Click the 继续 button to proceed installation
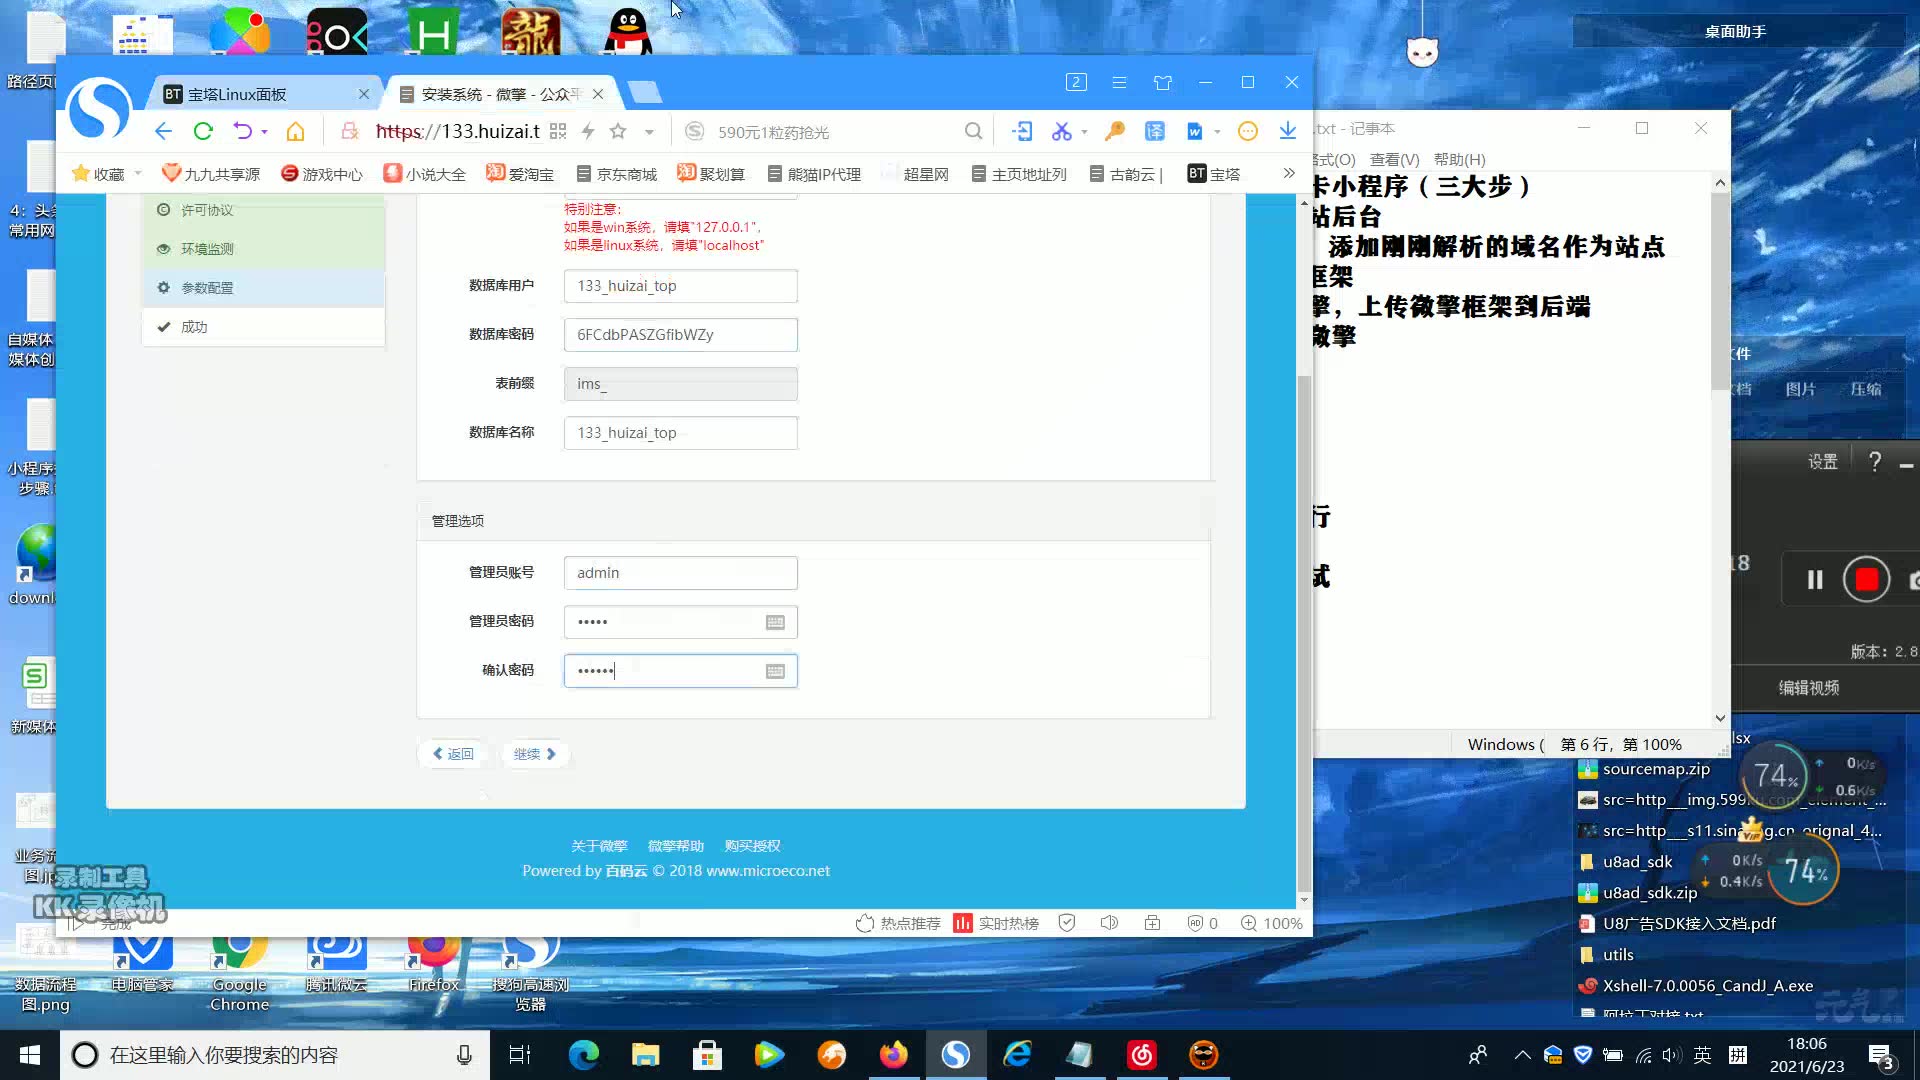Viewport: 1920px width, 1080px height. pos(535,753)
